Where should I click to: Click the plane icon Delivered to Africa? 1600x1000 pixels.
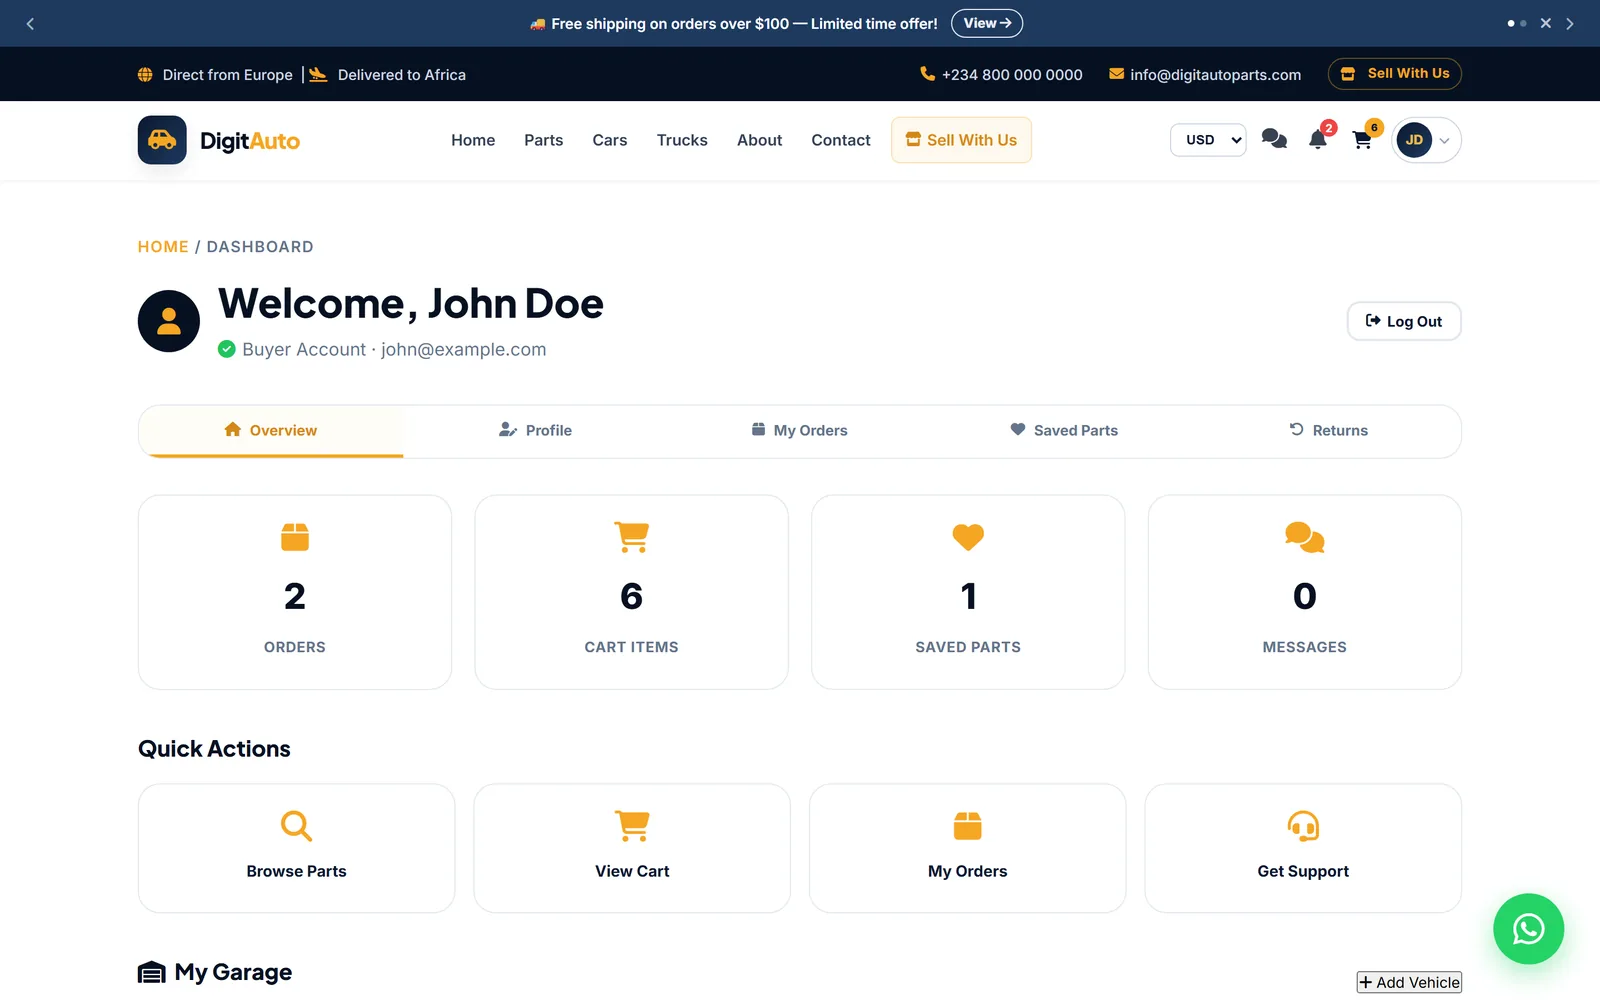pyautogui.click(x=318, y=74)
